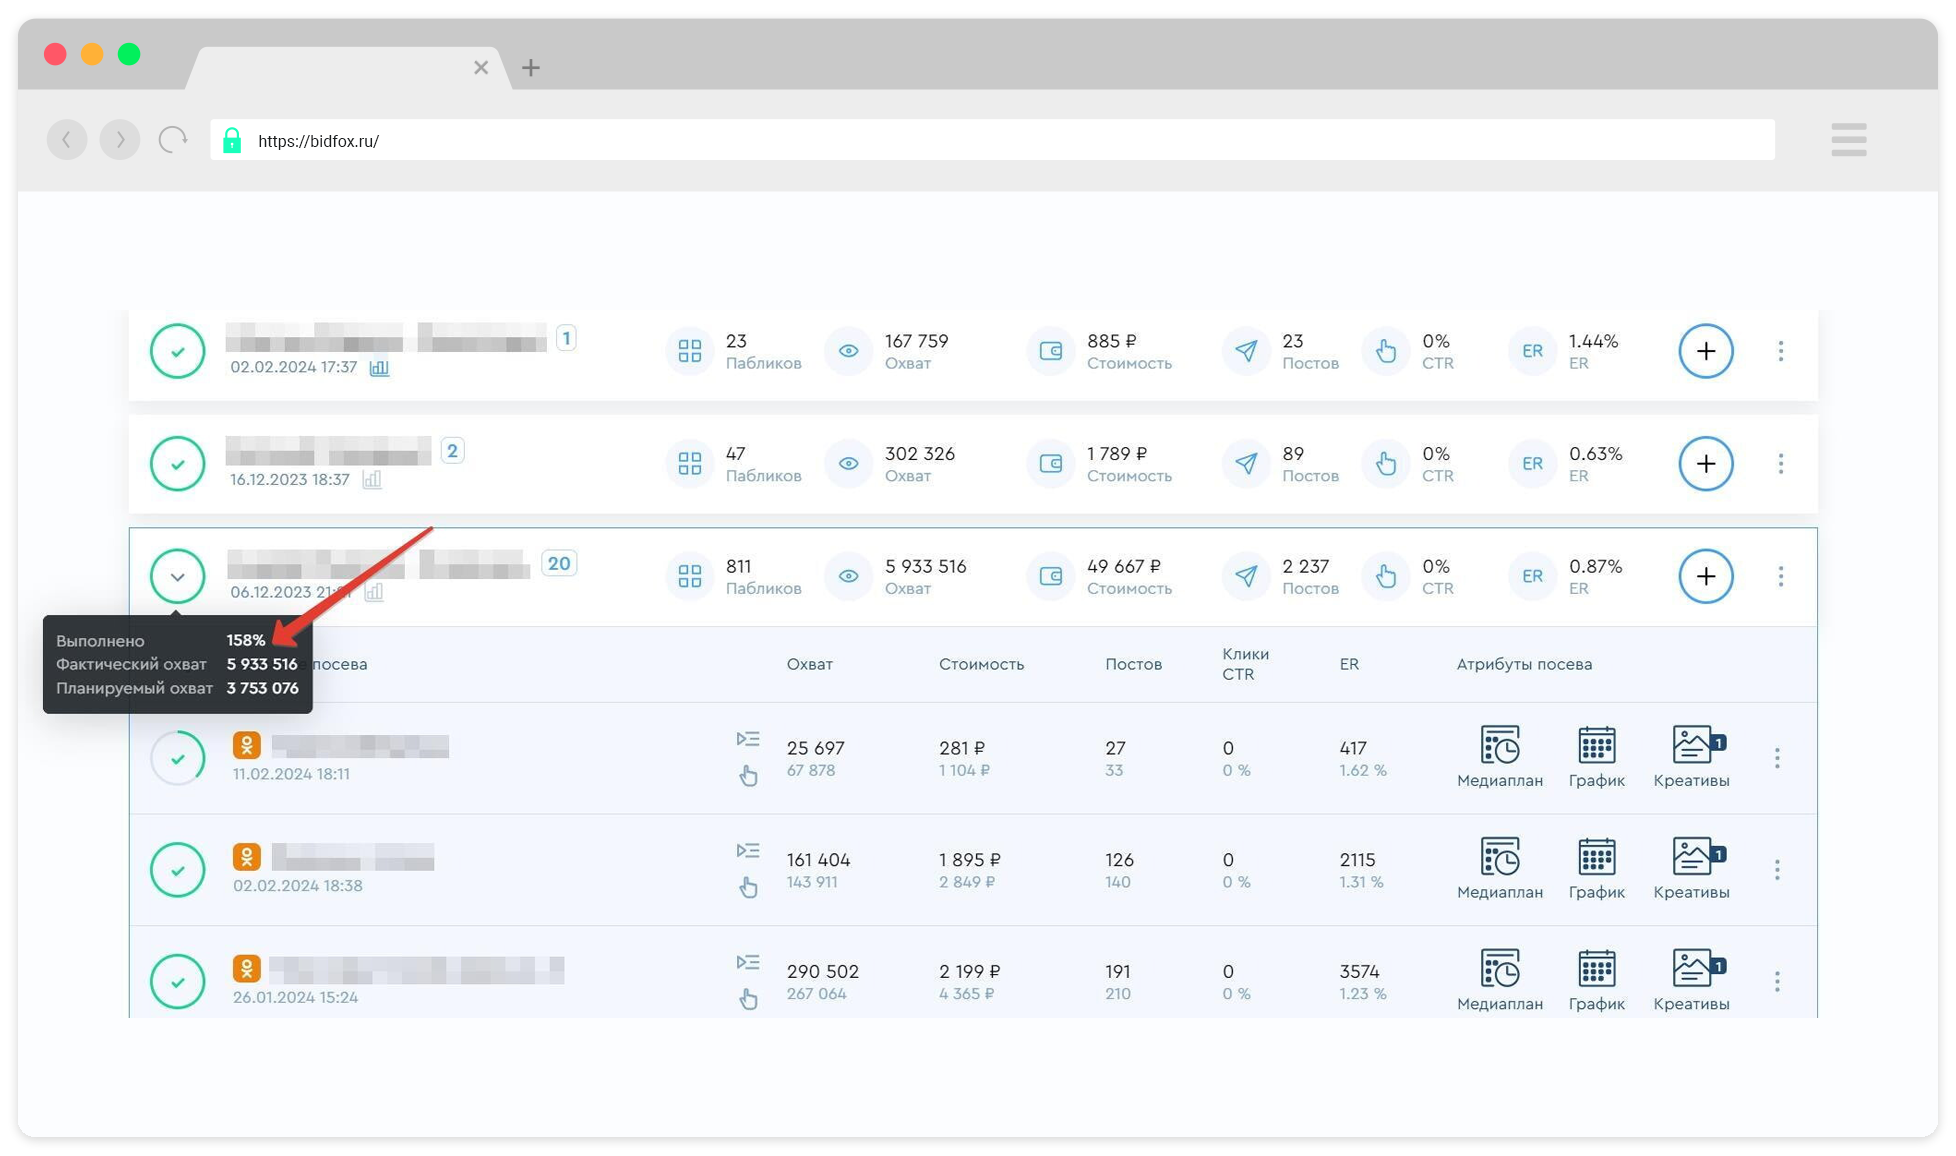Open the browser hamburger menu

1848,140
